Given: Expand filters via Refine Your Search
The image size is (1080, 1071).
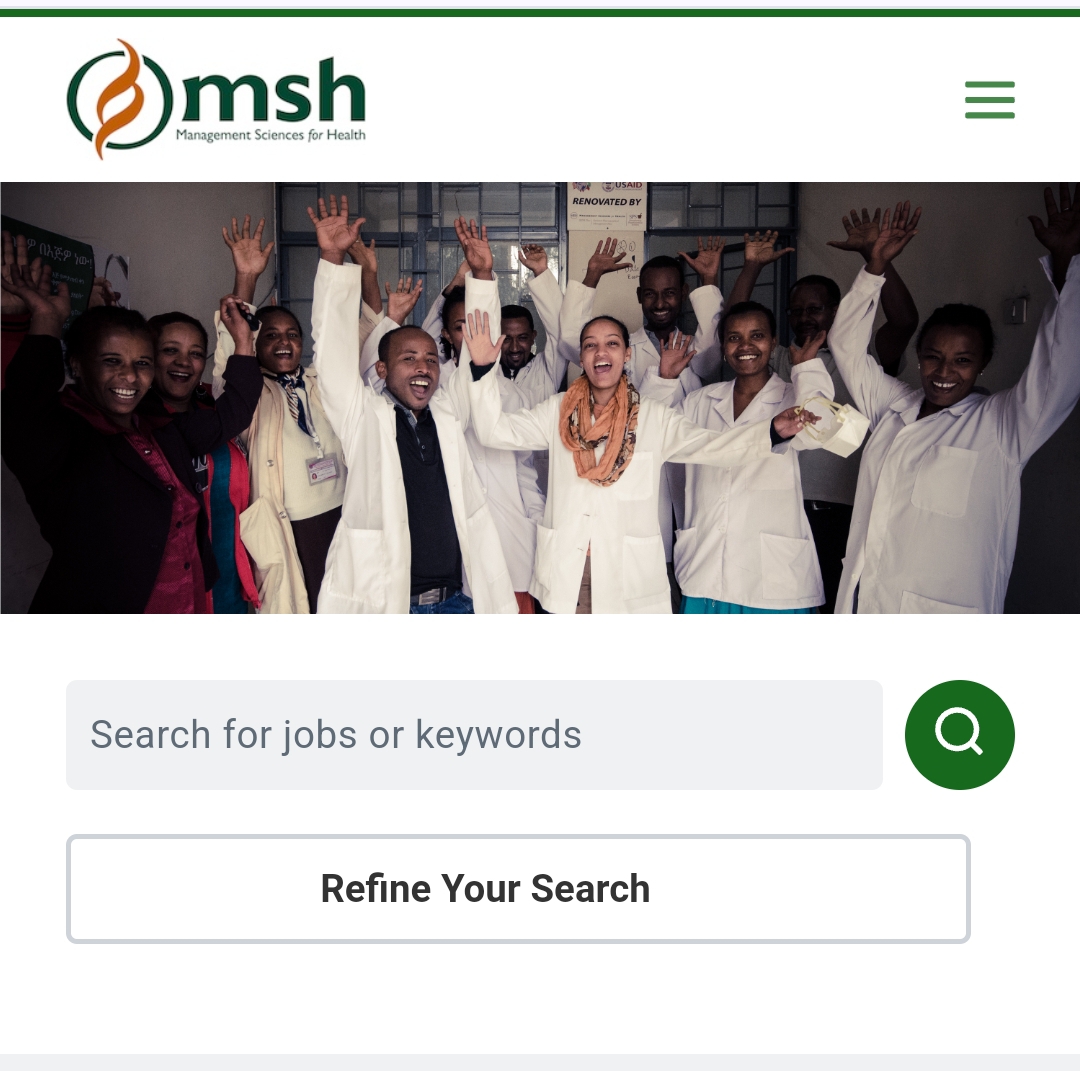Looking at the screenshot, I should [518, 888].
